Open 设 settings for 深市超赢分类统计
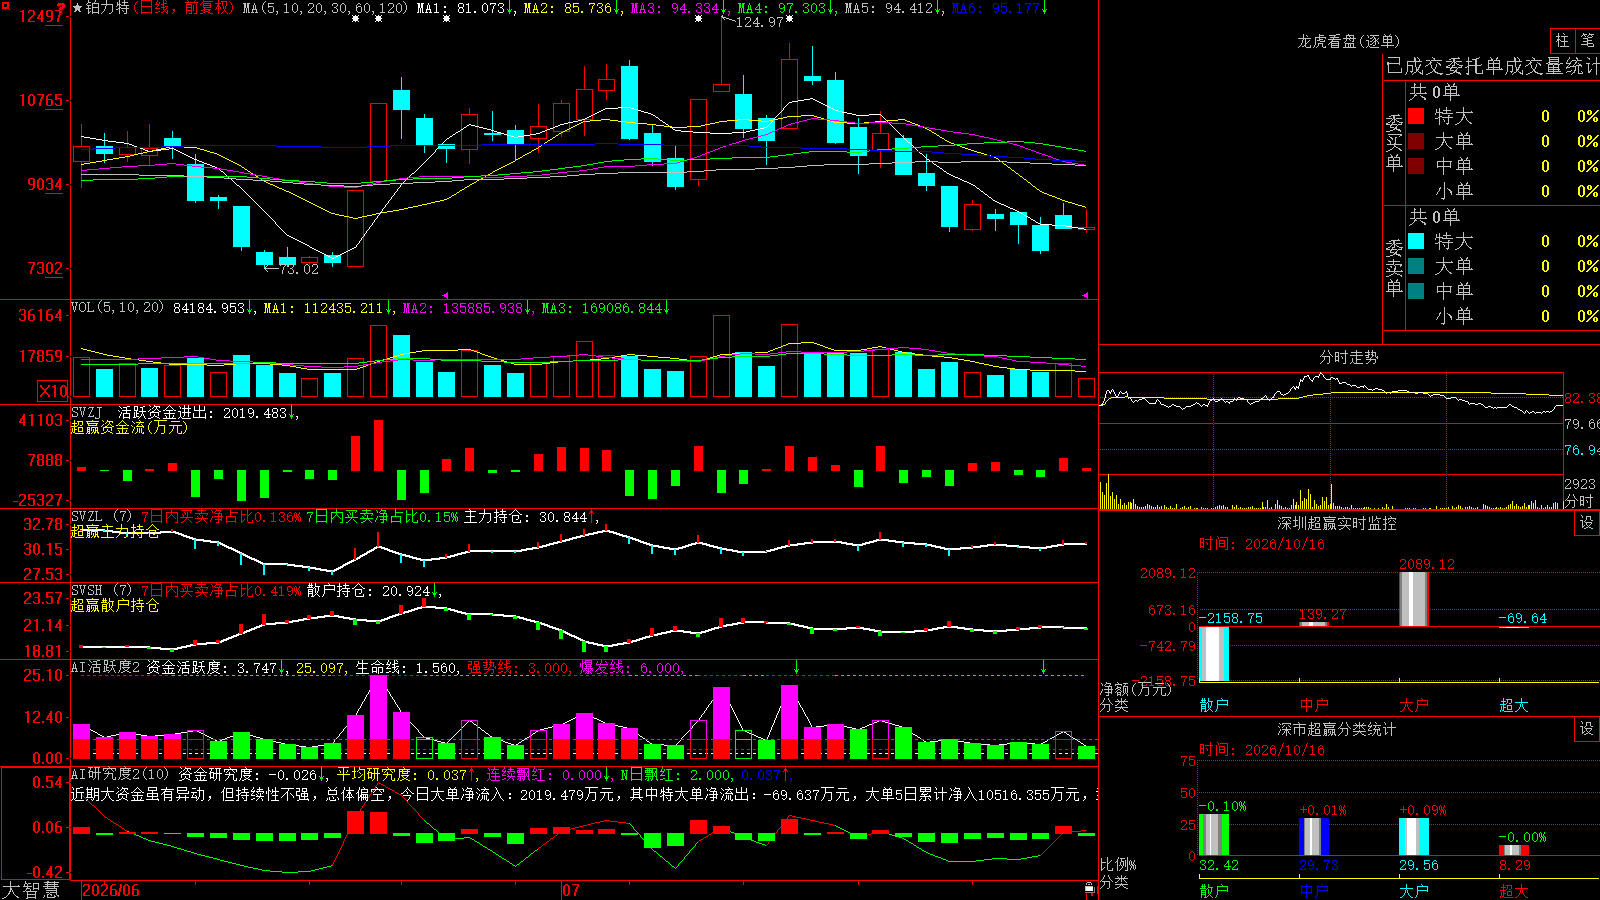This screenshot has height=900, width=1600. click(1587, 729)
